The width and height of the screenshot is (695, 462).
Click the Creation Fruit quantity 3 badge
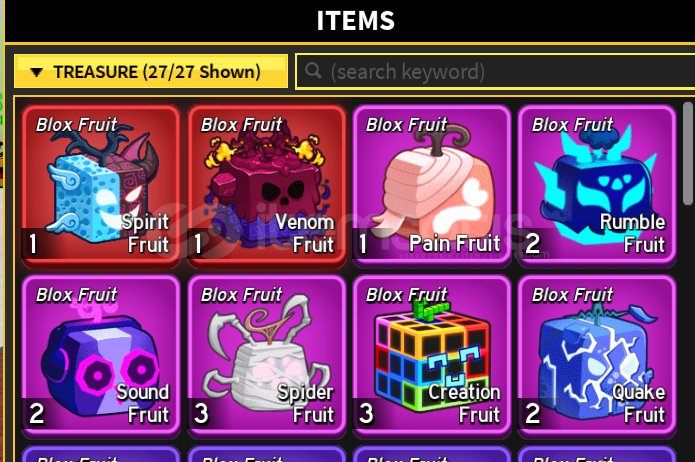pos(366,413)
